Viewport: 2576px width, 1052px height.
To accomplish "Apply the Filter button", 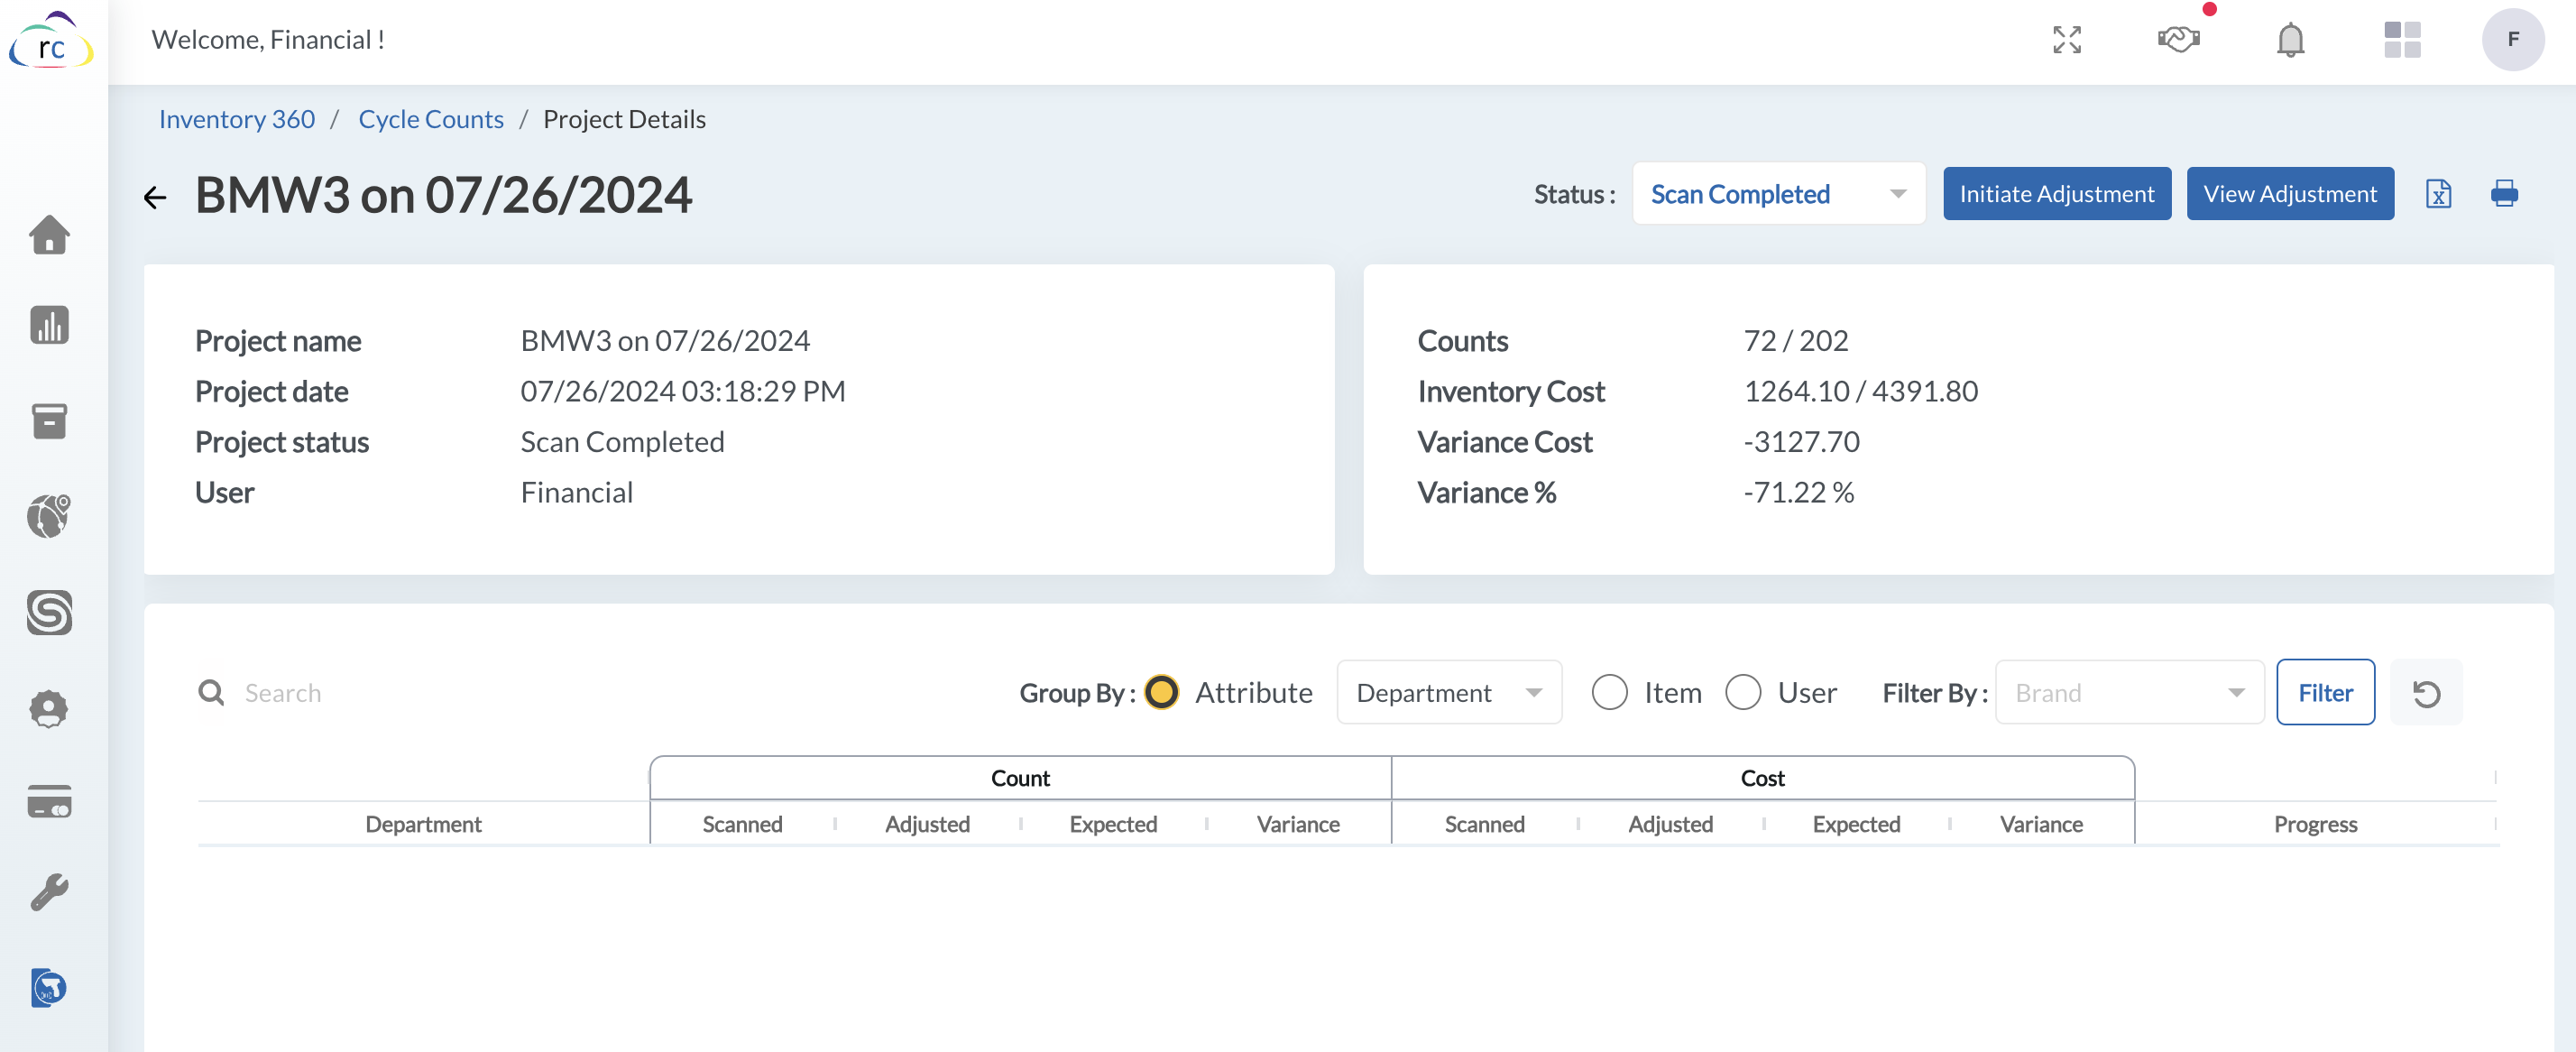I will click(2325, 693).
